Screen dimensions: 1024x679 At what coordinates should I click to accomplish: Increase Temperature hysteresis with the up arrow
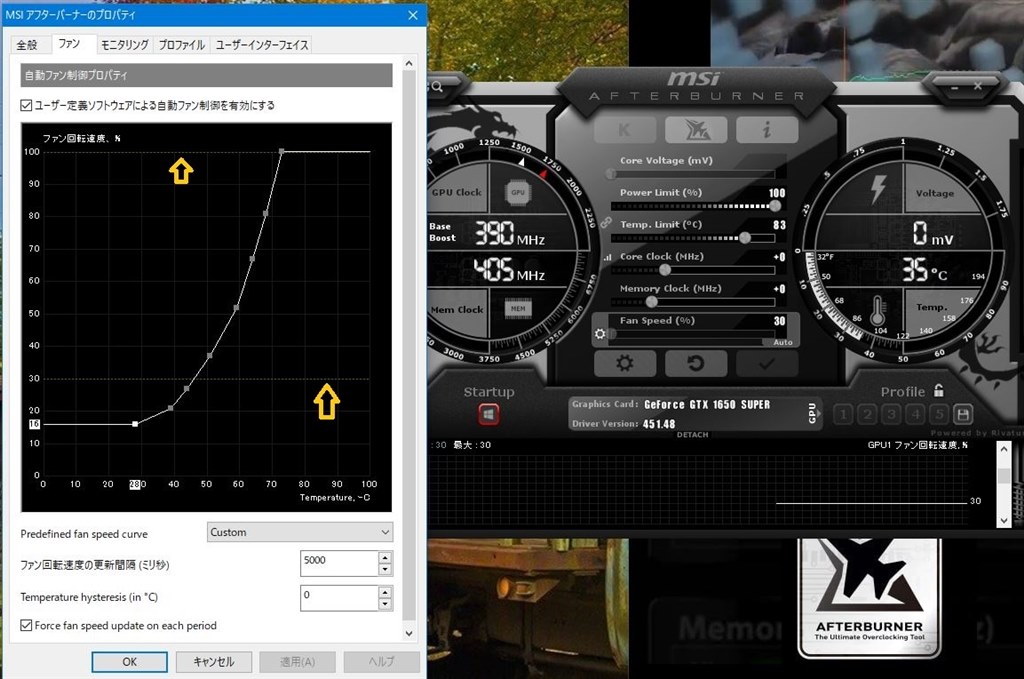385,592
